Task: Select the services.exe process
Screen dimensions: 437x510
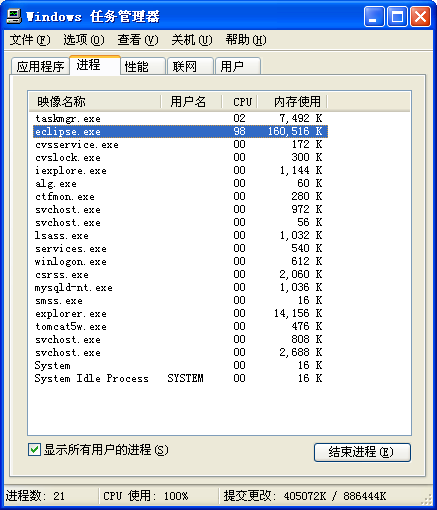Action: point(180,248)
